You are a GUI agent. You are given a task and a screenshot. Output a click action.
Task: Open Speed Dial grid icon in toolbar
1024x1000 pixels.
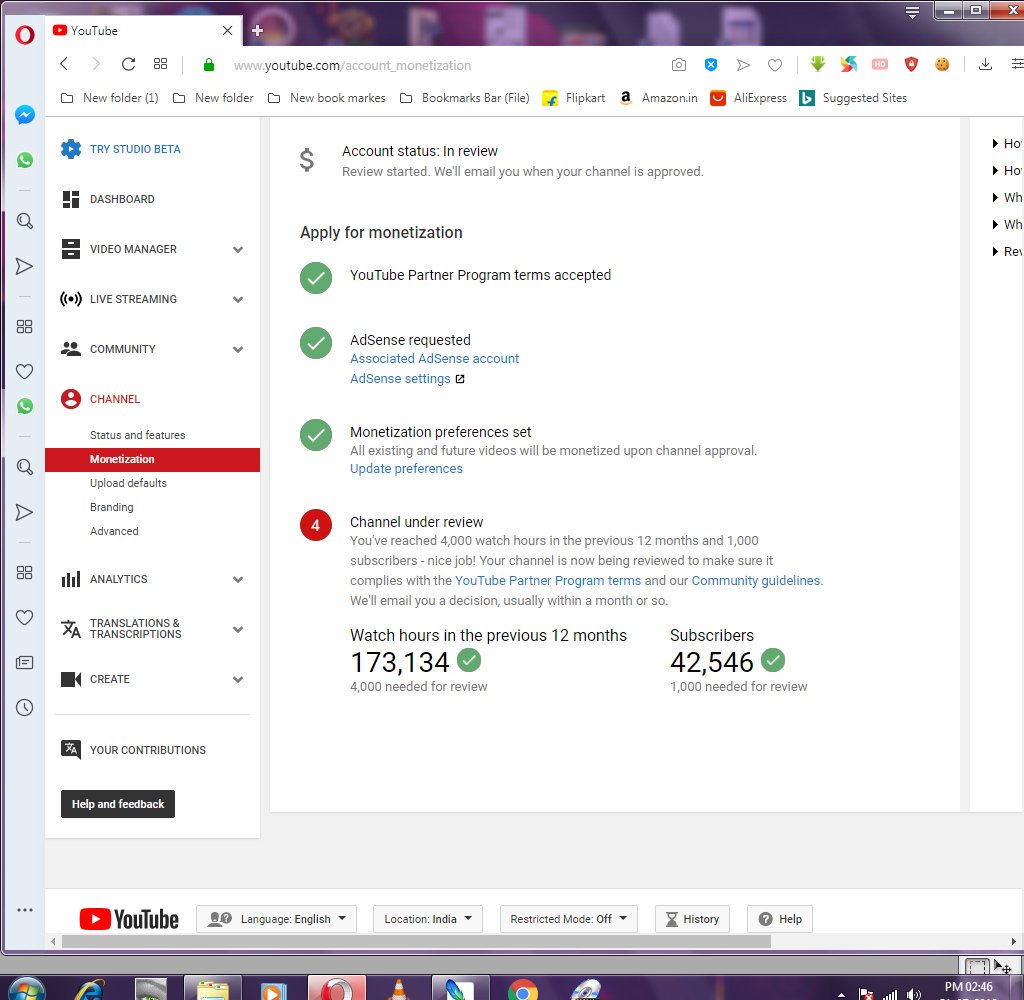tap(161, 64)
